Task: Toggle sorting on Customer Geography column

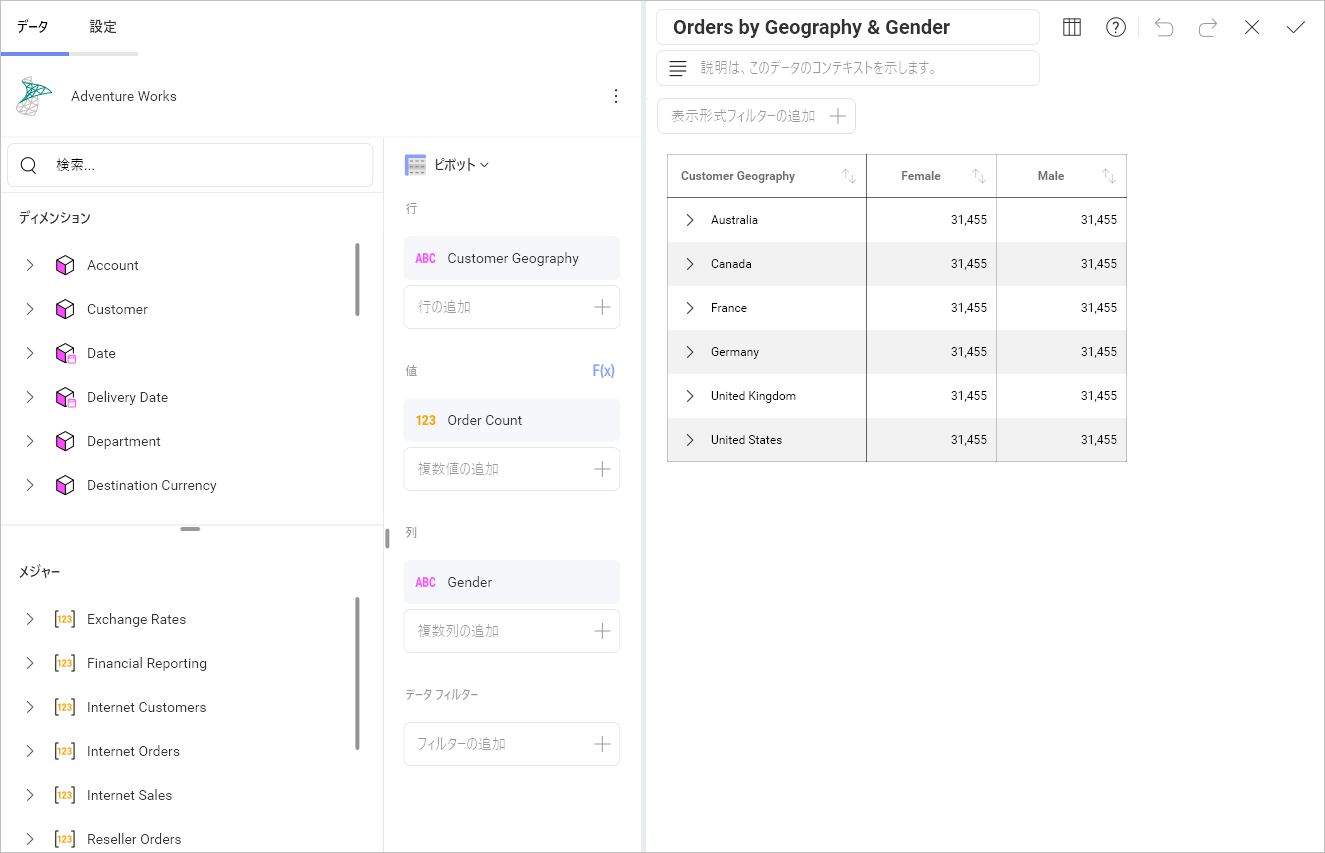Action: tap(849, 175)
